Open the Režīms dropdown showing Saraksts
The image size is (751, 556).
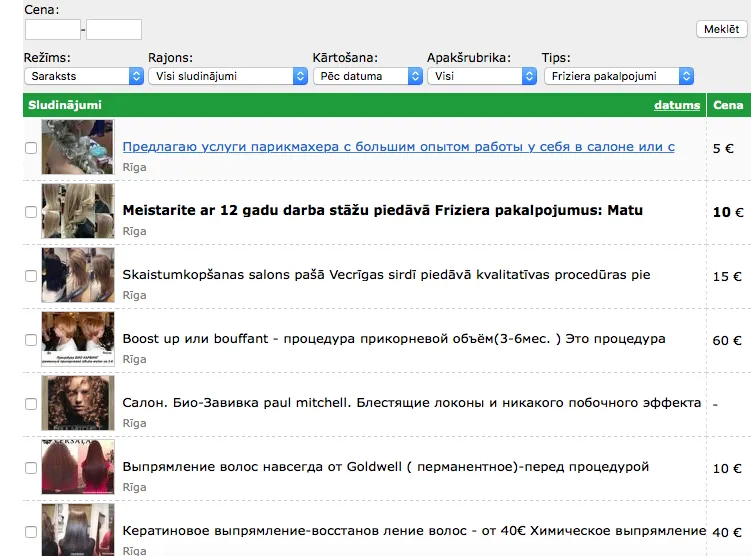coord(84,76)
